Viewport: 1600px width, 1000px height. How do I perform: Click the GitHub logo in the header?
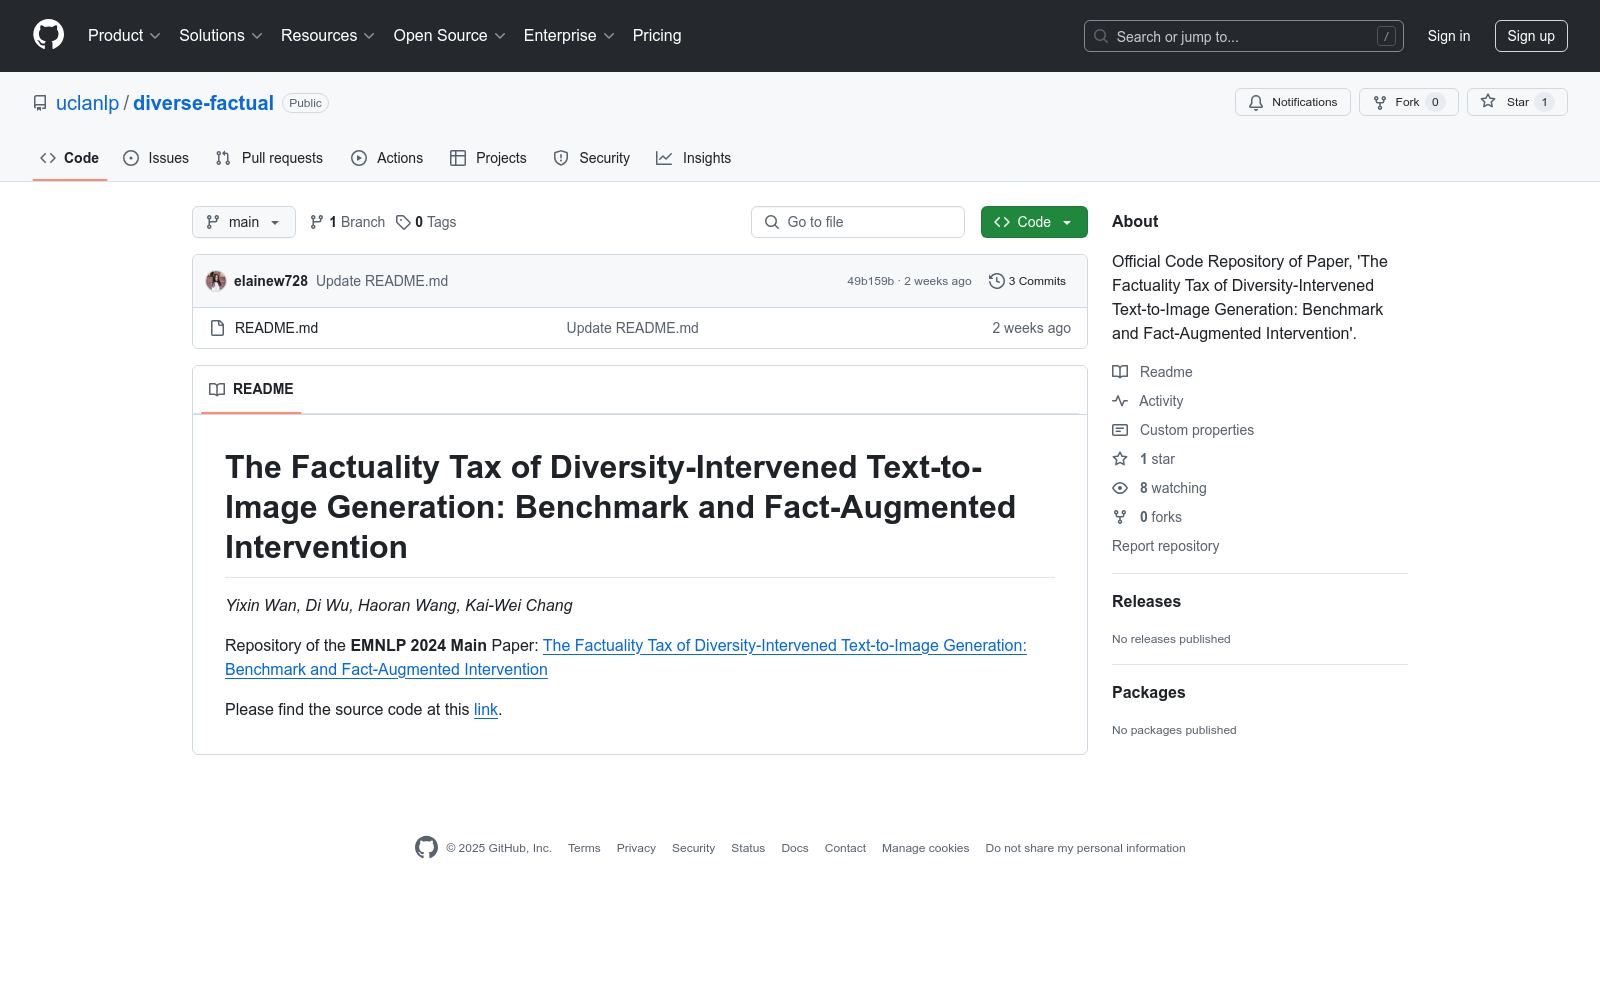pos(48,35)
